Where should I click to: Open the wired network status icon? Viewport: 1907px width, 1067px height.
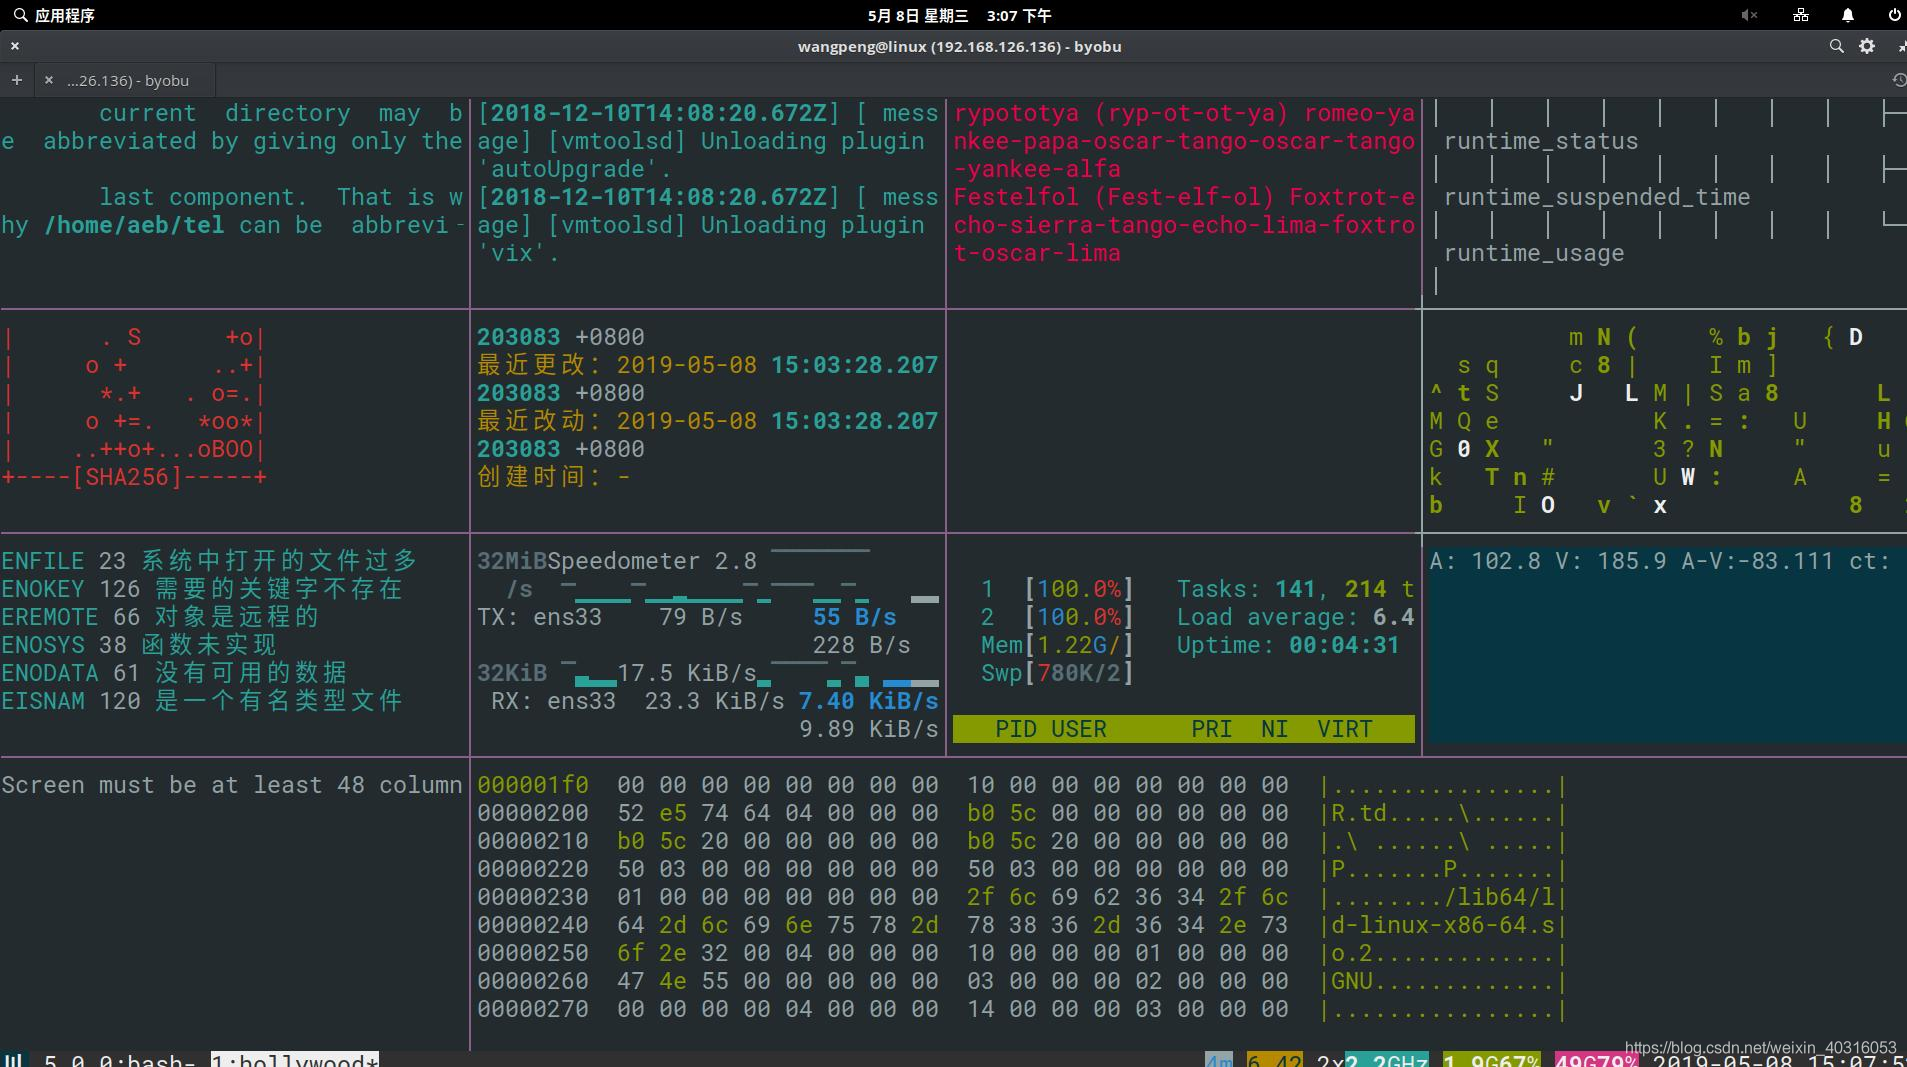pos(1800,15)
